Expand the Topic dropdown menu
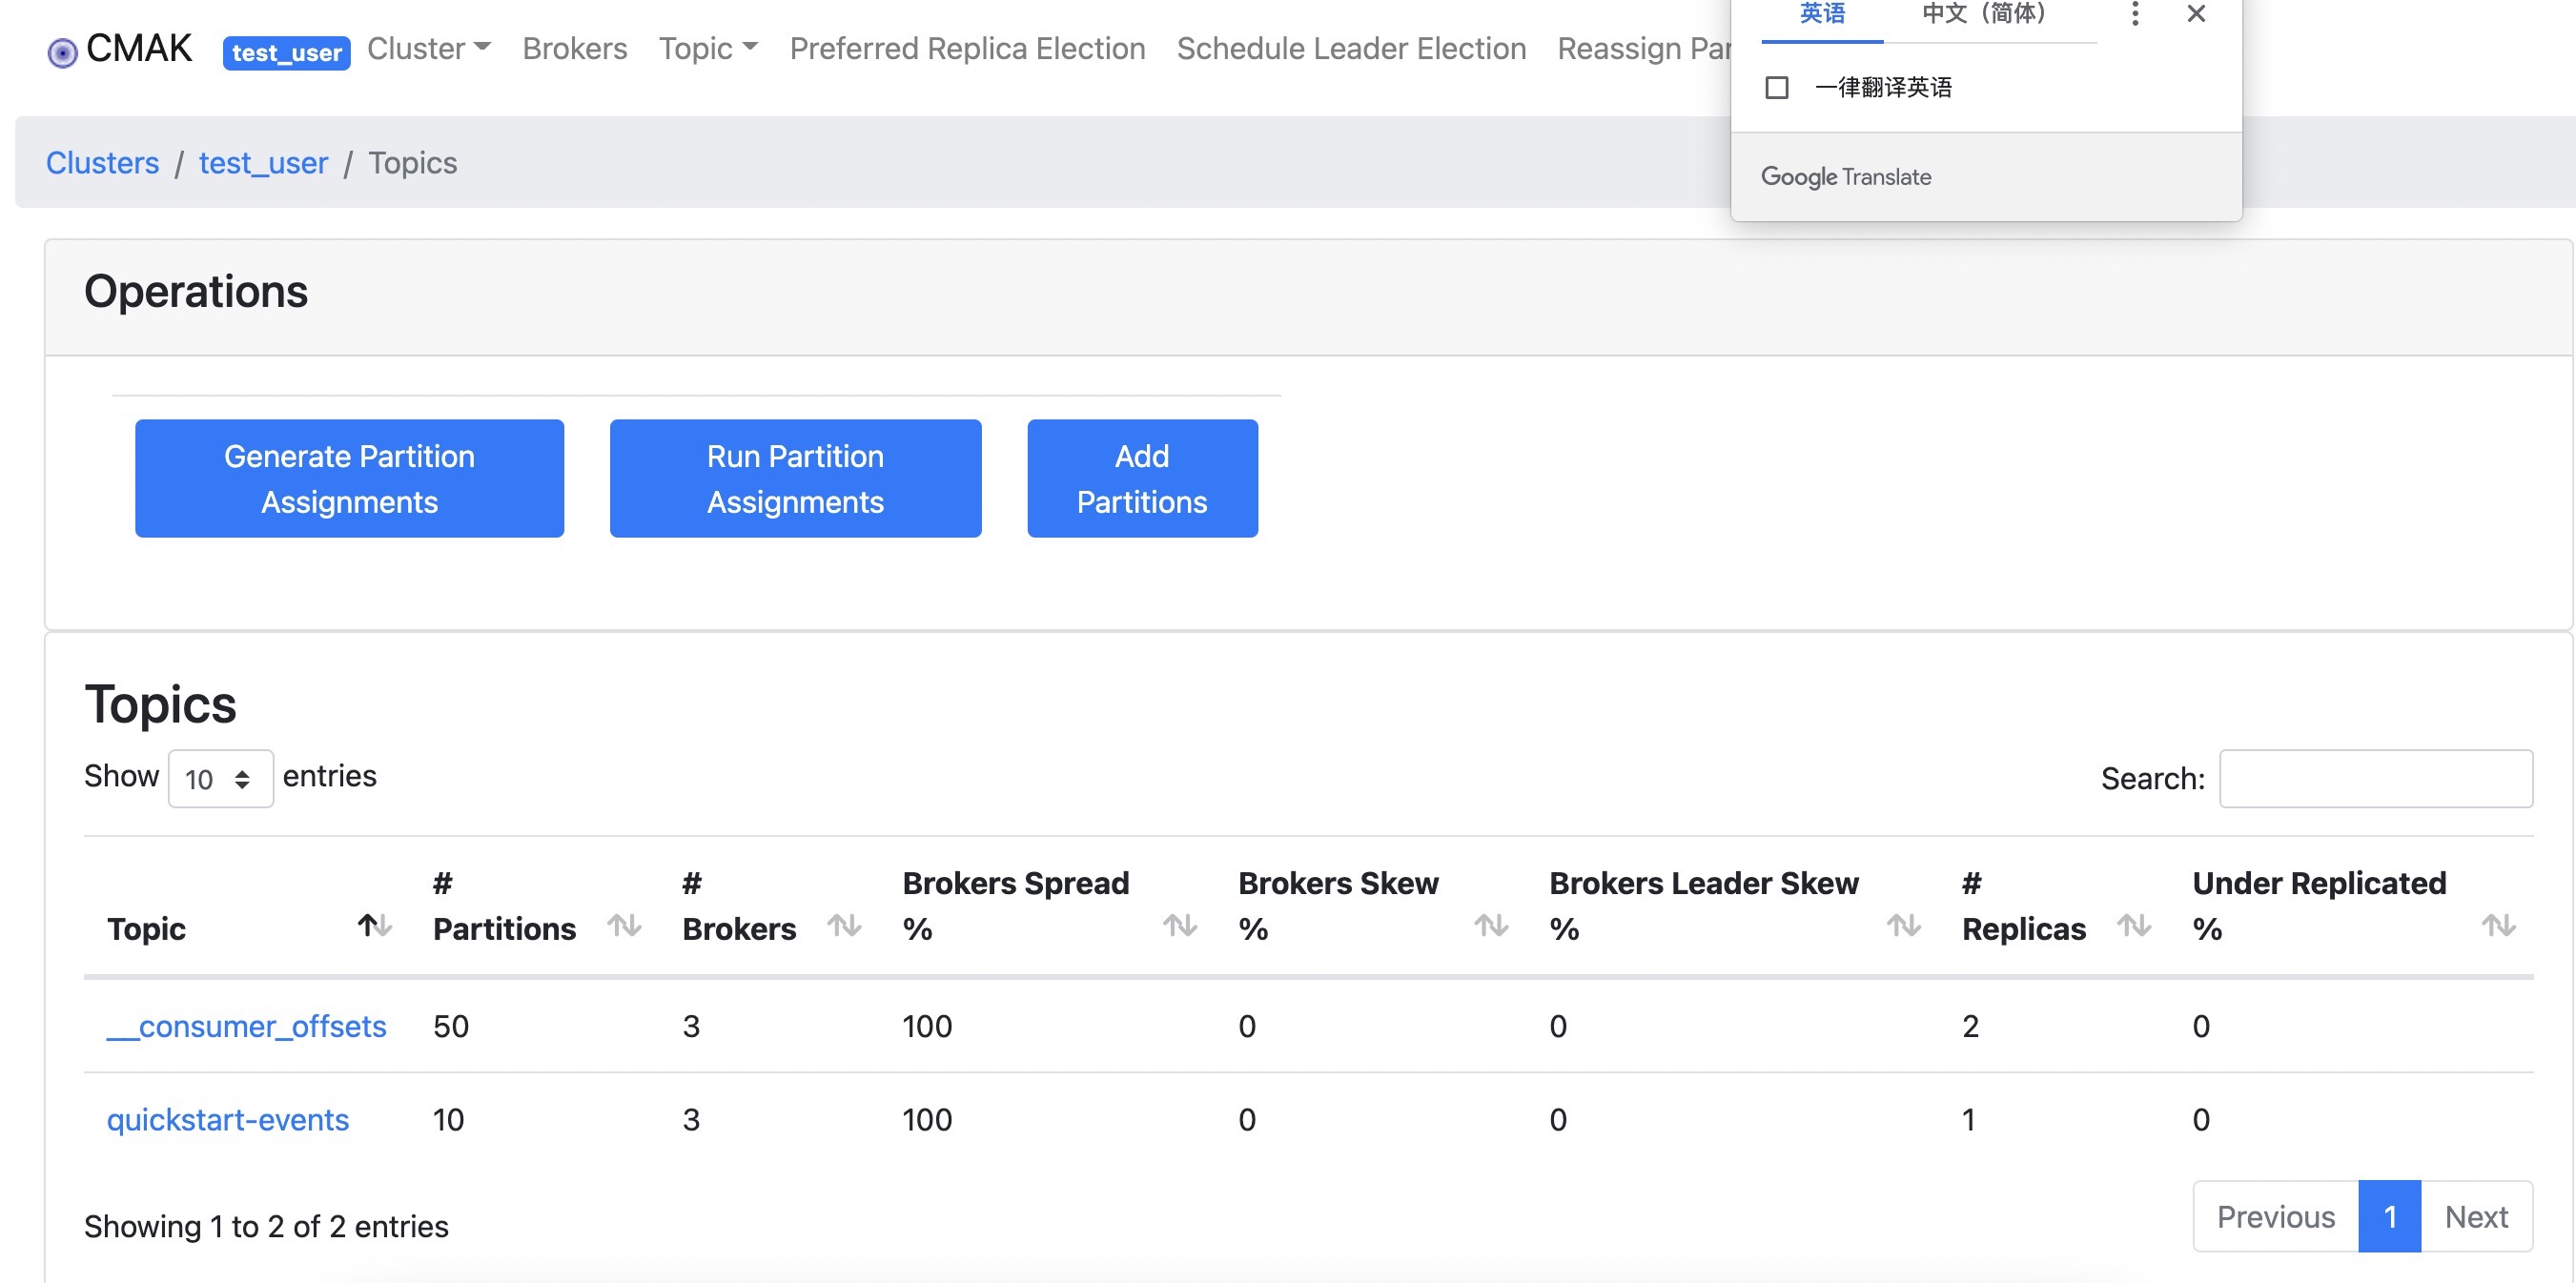Image resolution: width=2576 pixels, height=1283 pixels. tap(708, 48)
